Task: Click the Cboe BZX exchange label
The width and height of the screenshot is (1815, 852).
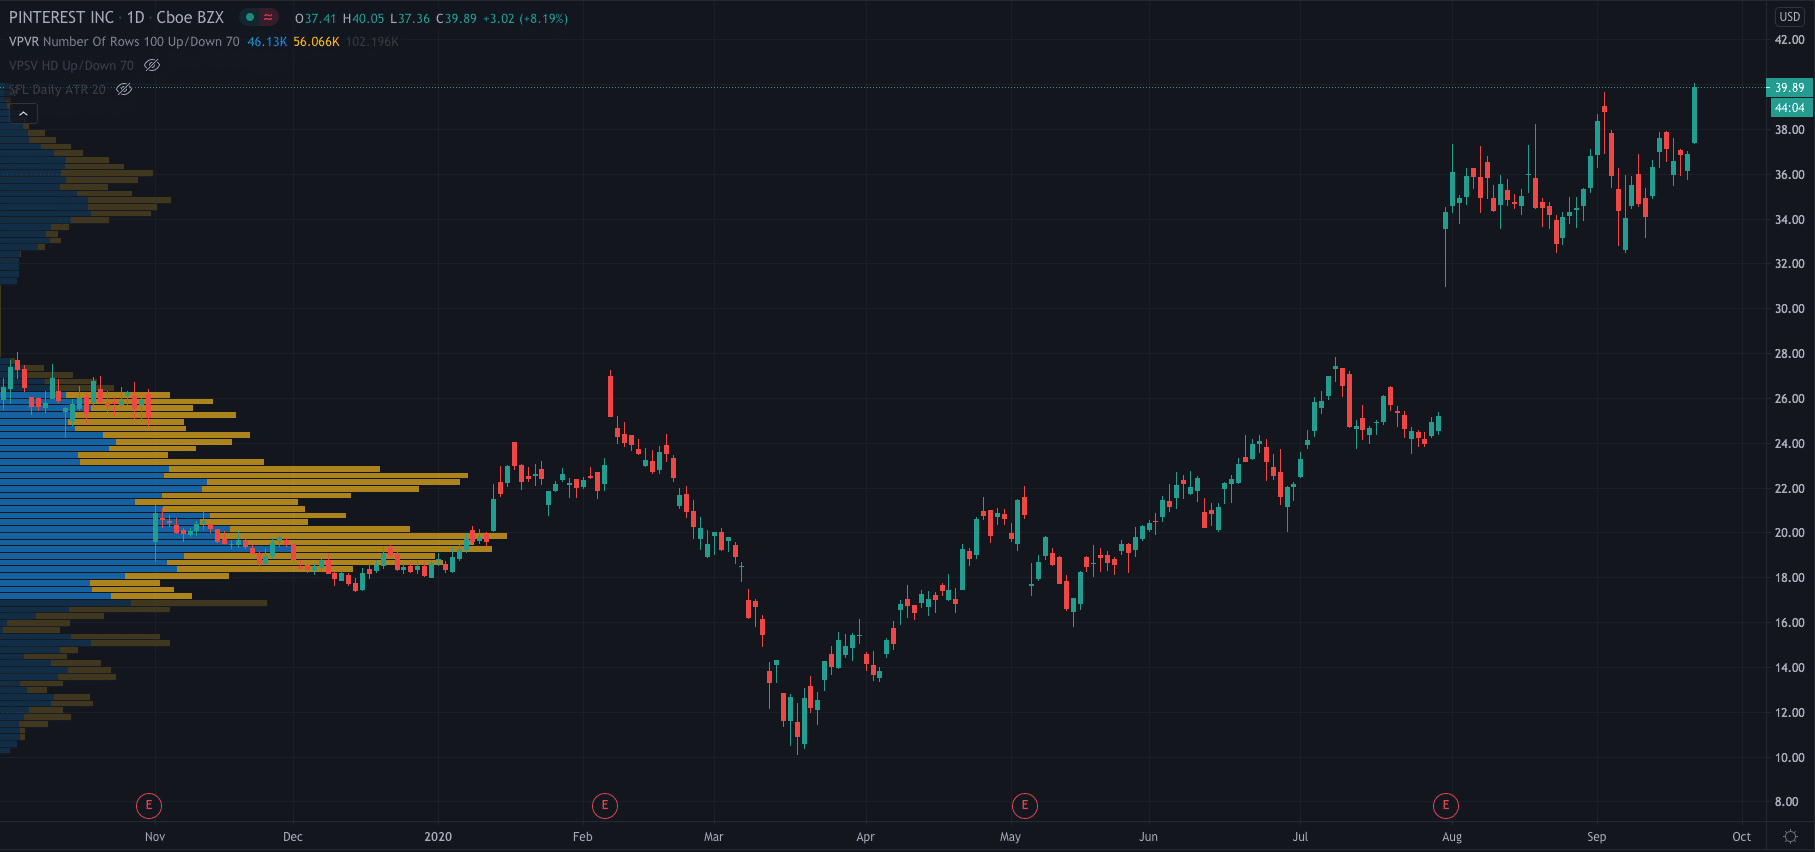Action: click(190, 18)
